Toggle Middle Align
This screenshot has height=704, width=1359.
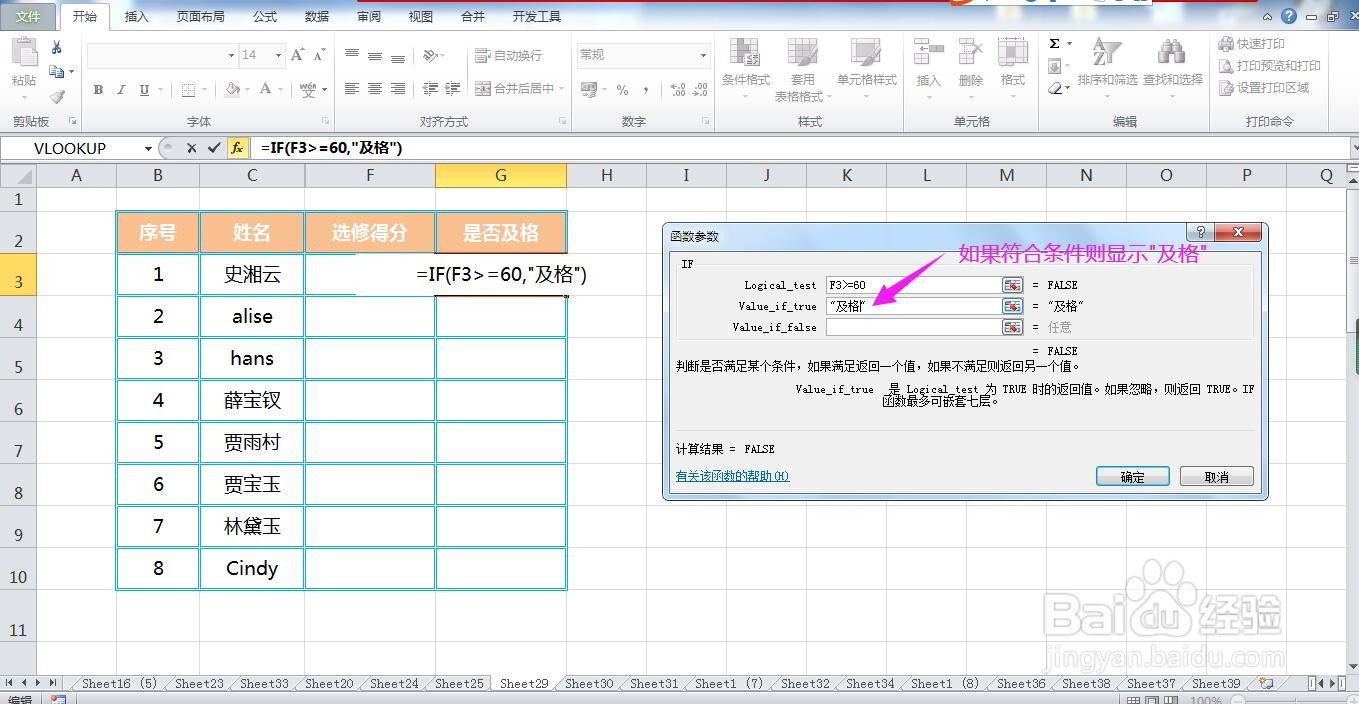click(x=375, y=56)
